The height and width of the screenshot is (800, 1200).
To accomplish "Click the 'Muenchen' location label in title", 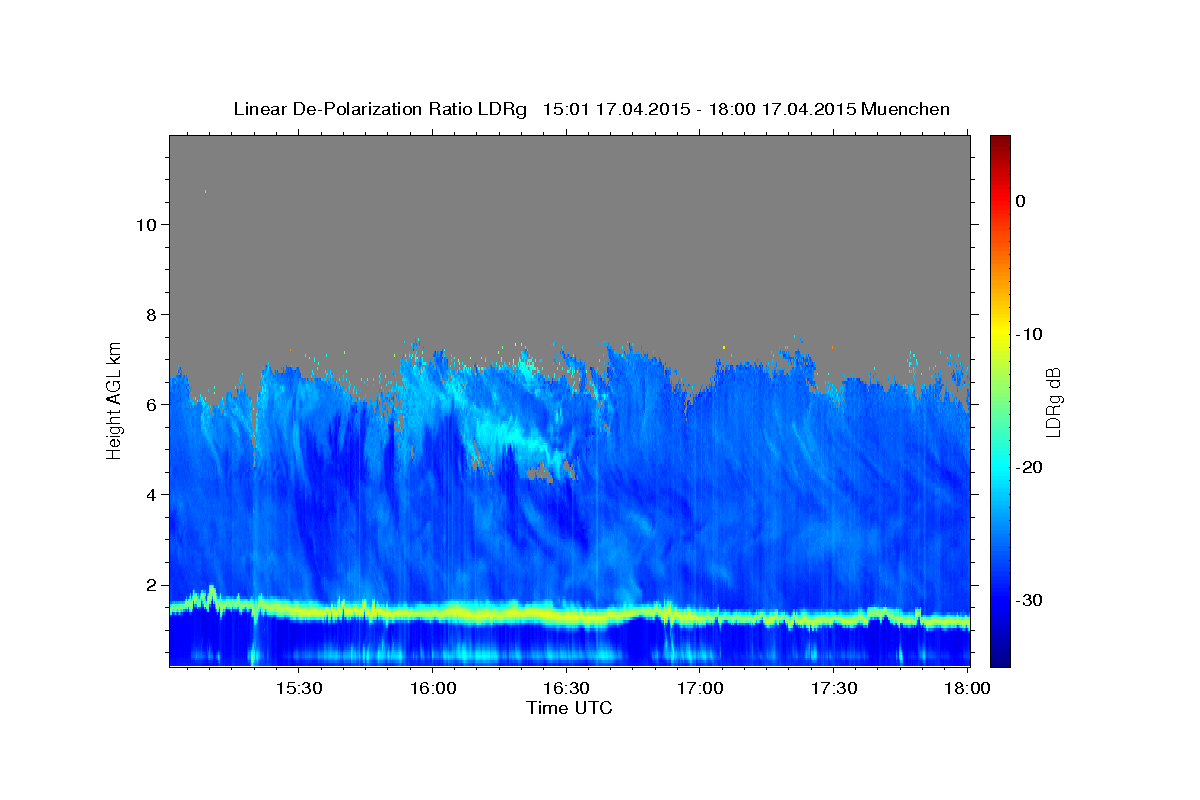I will (905, 109).
